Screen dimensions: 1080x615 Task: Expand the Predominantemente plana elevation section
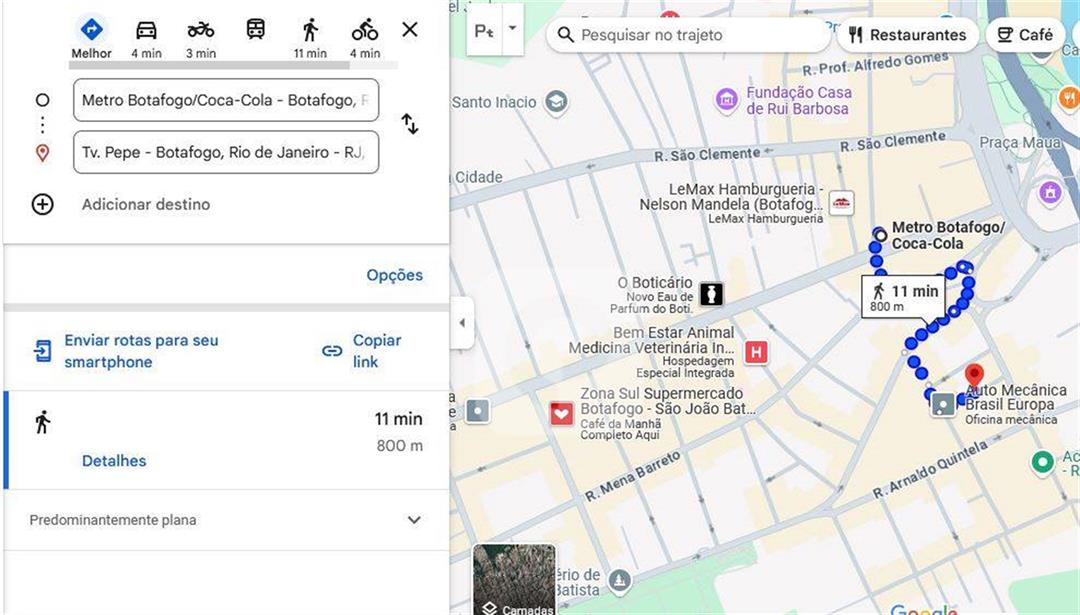(x=226, y=520)
